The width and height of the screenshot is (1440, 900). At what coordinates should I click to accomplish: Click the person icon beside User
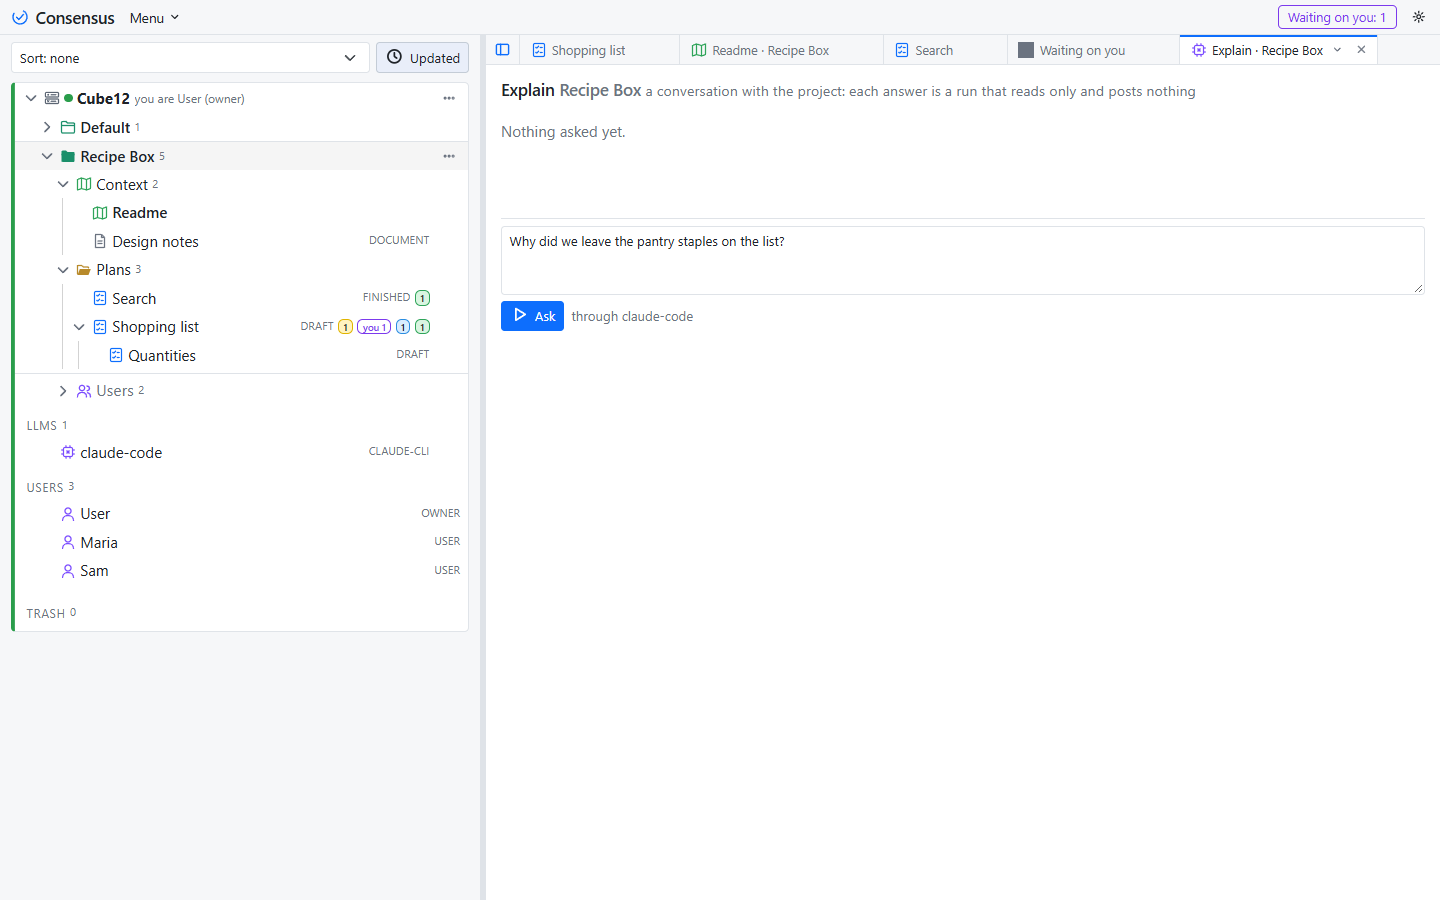pos(68,514)
